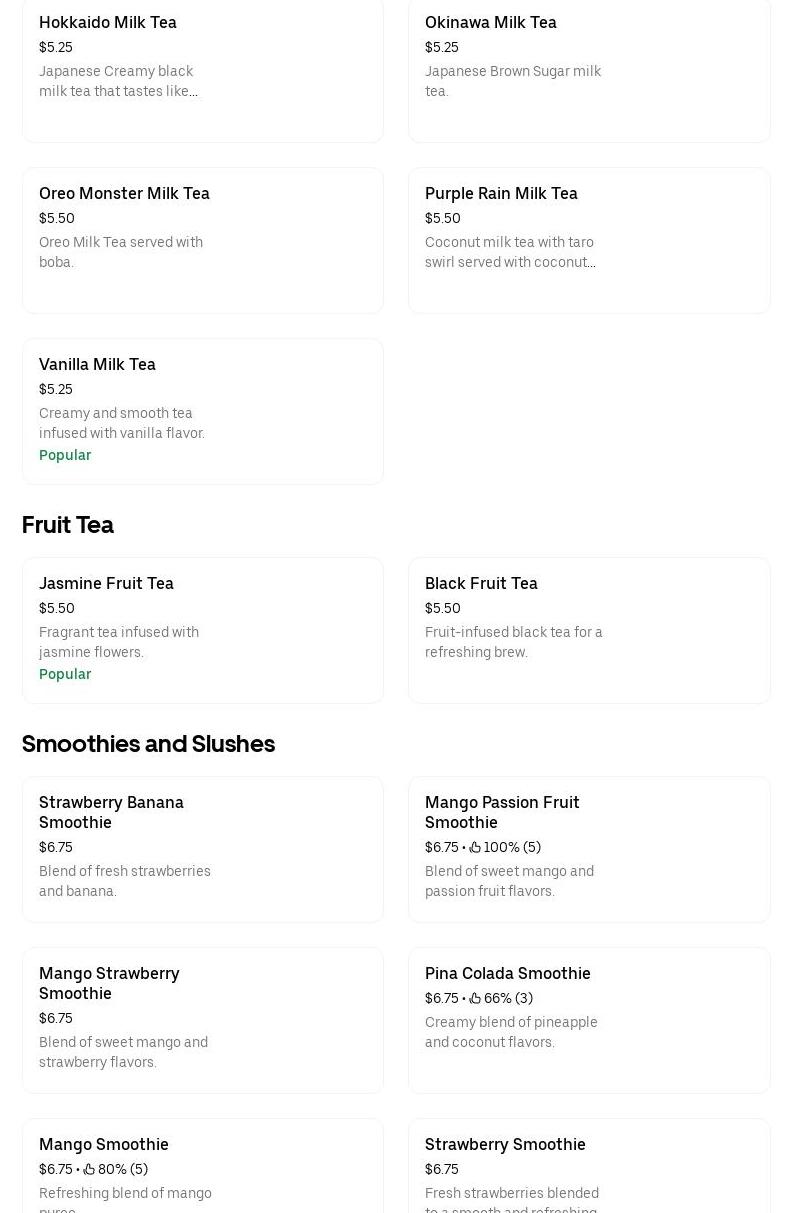Image resolution: width=804 pixels, height=1213 pixels.
Task: Open the Mango Strawberry Smoothie card
Action: 203,1020
